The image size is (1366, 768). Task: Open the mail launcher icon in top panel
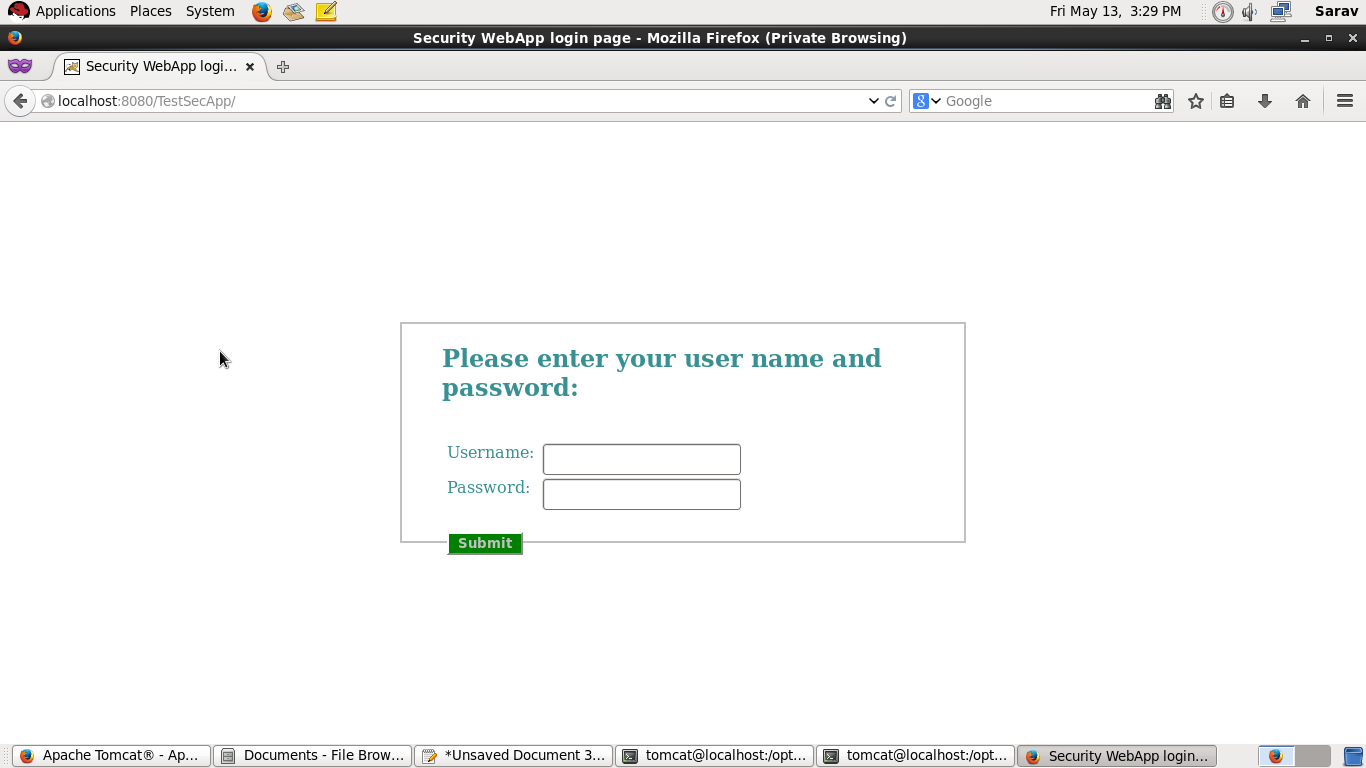pos(293,12)
